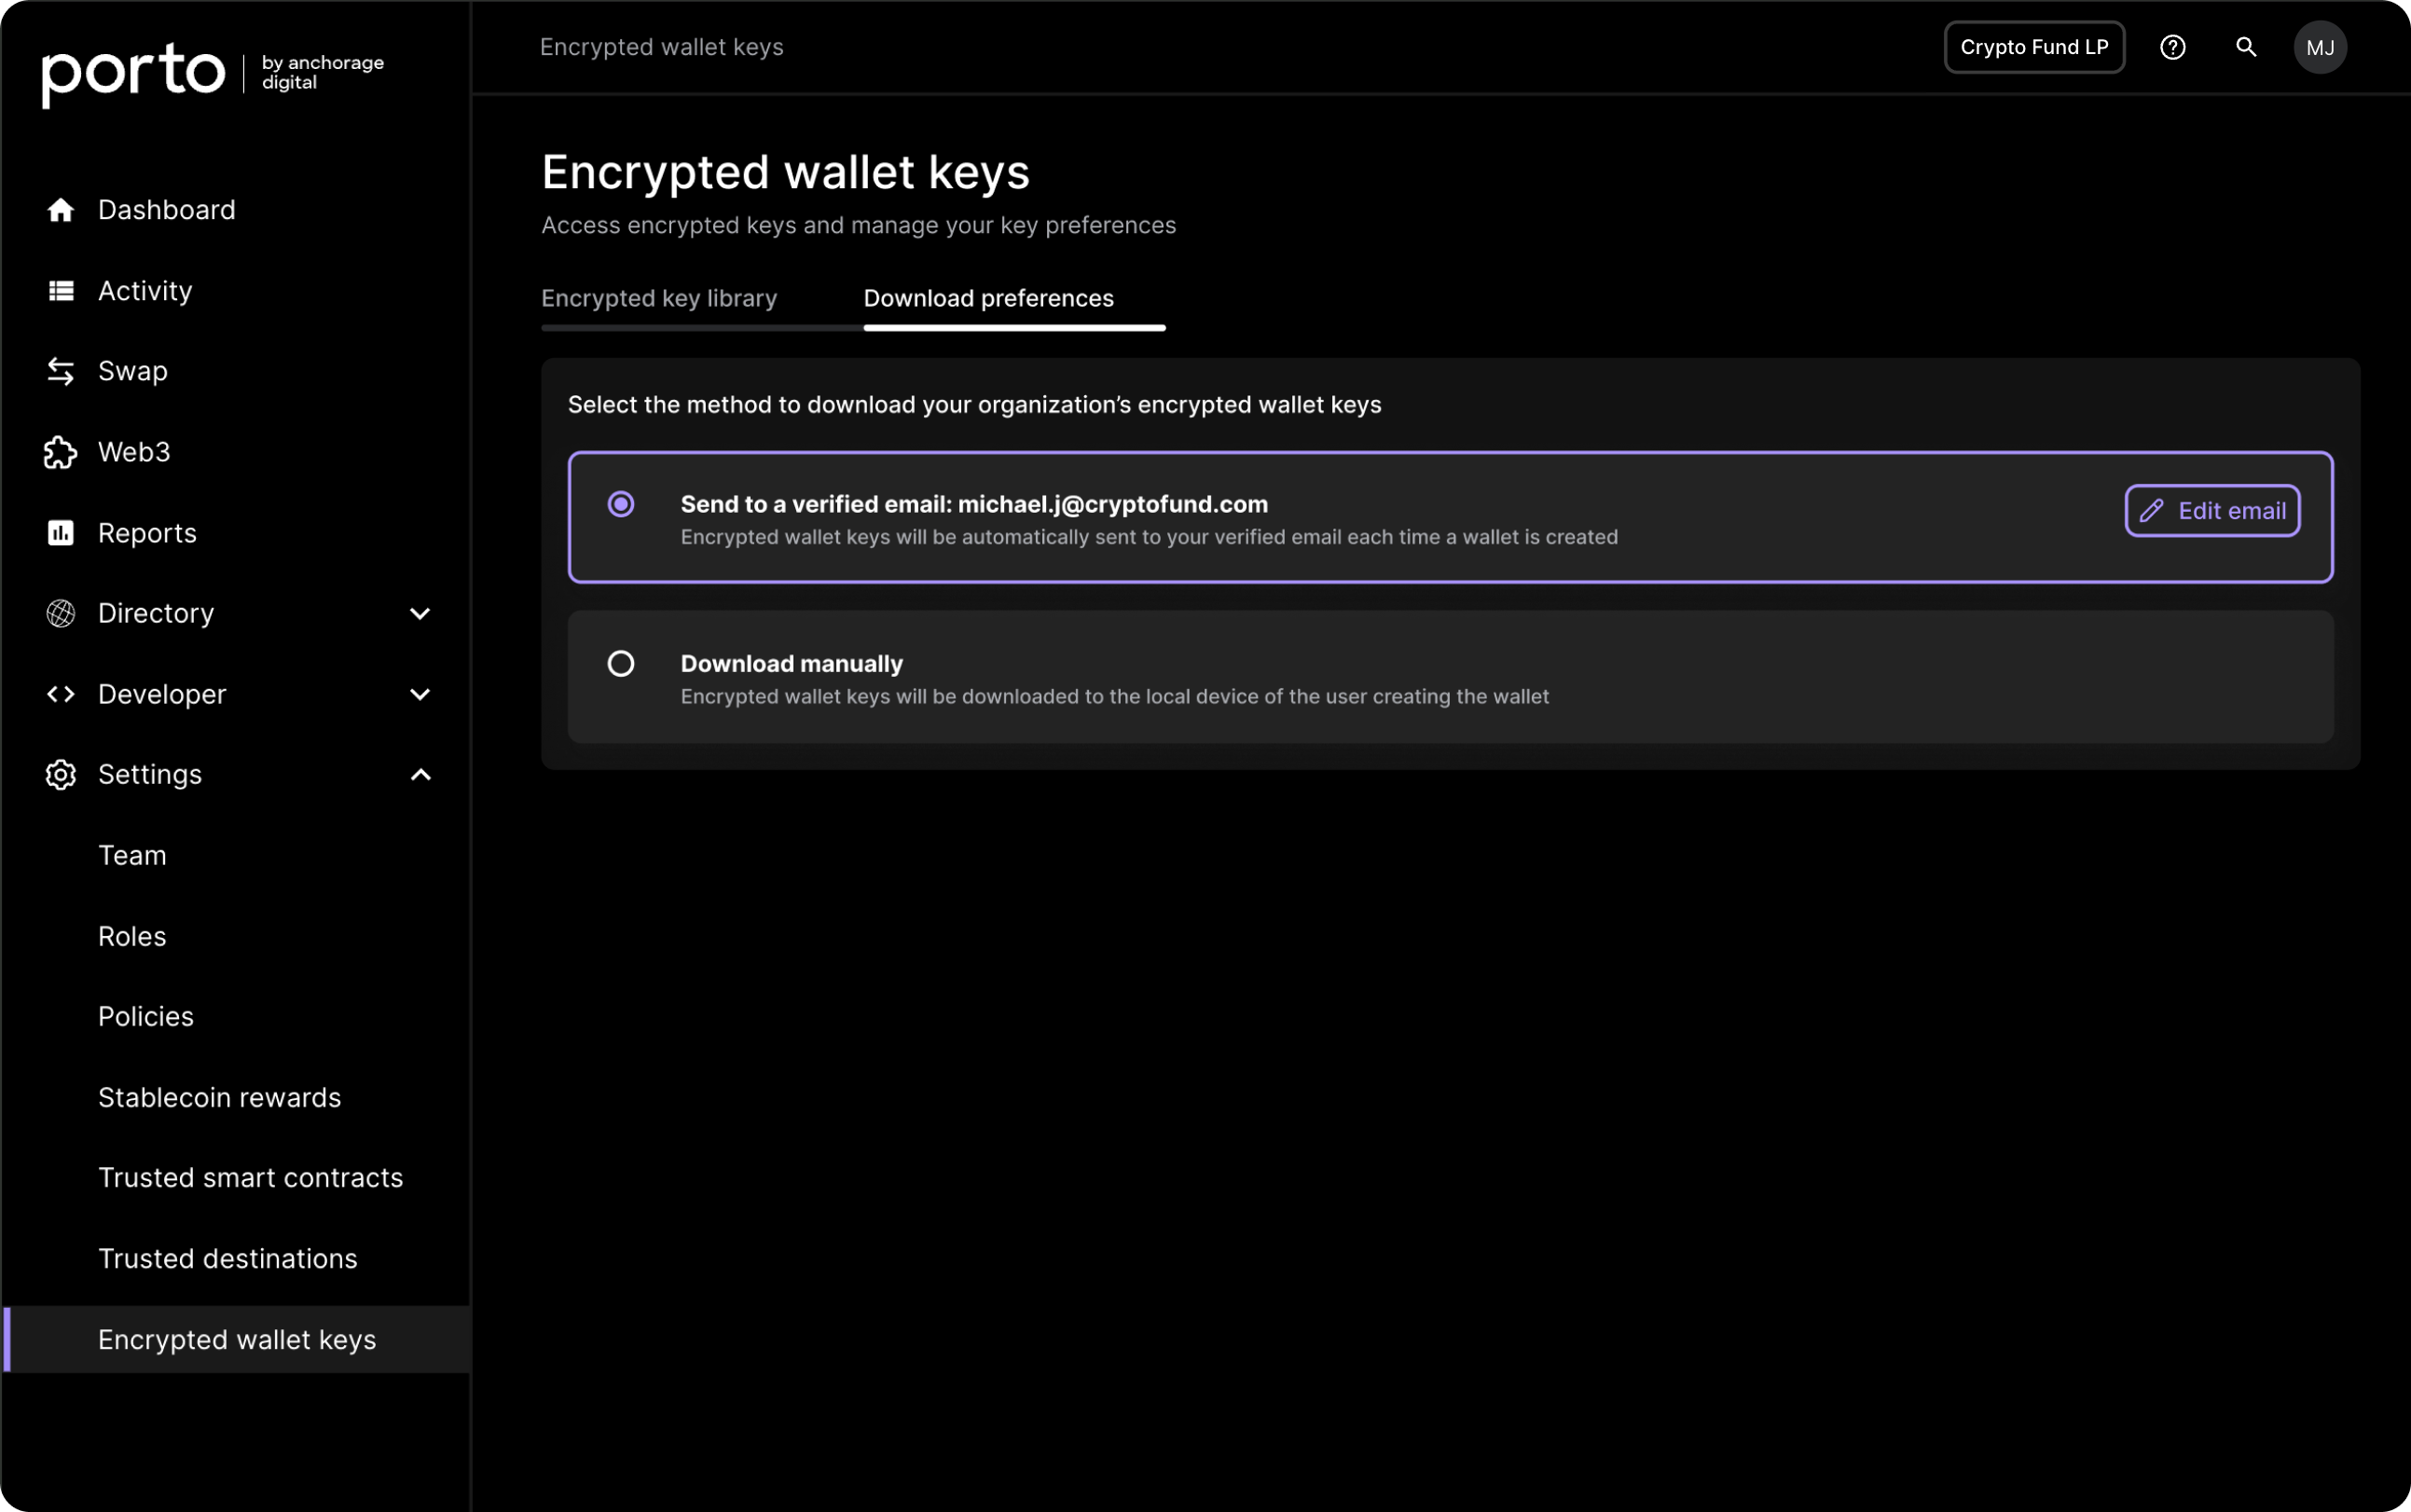Click the Web3 puzzle piece icon
The height and width of the screenshot is (1512, 2411).
click(61, 452)
